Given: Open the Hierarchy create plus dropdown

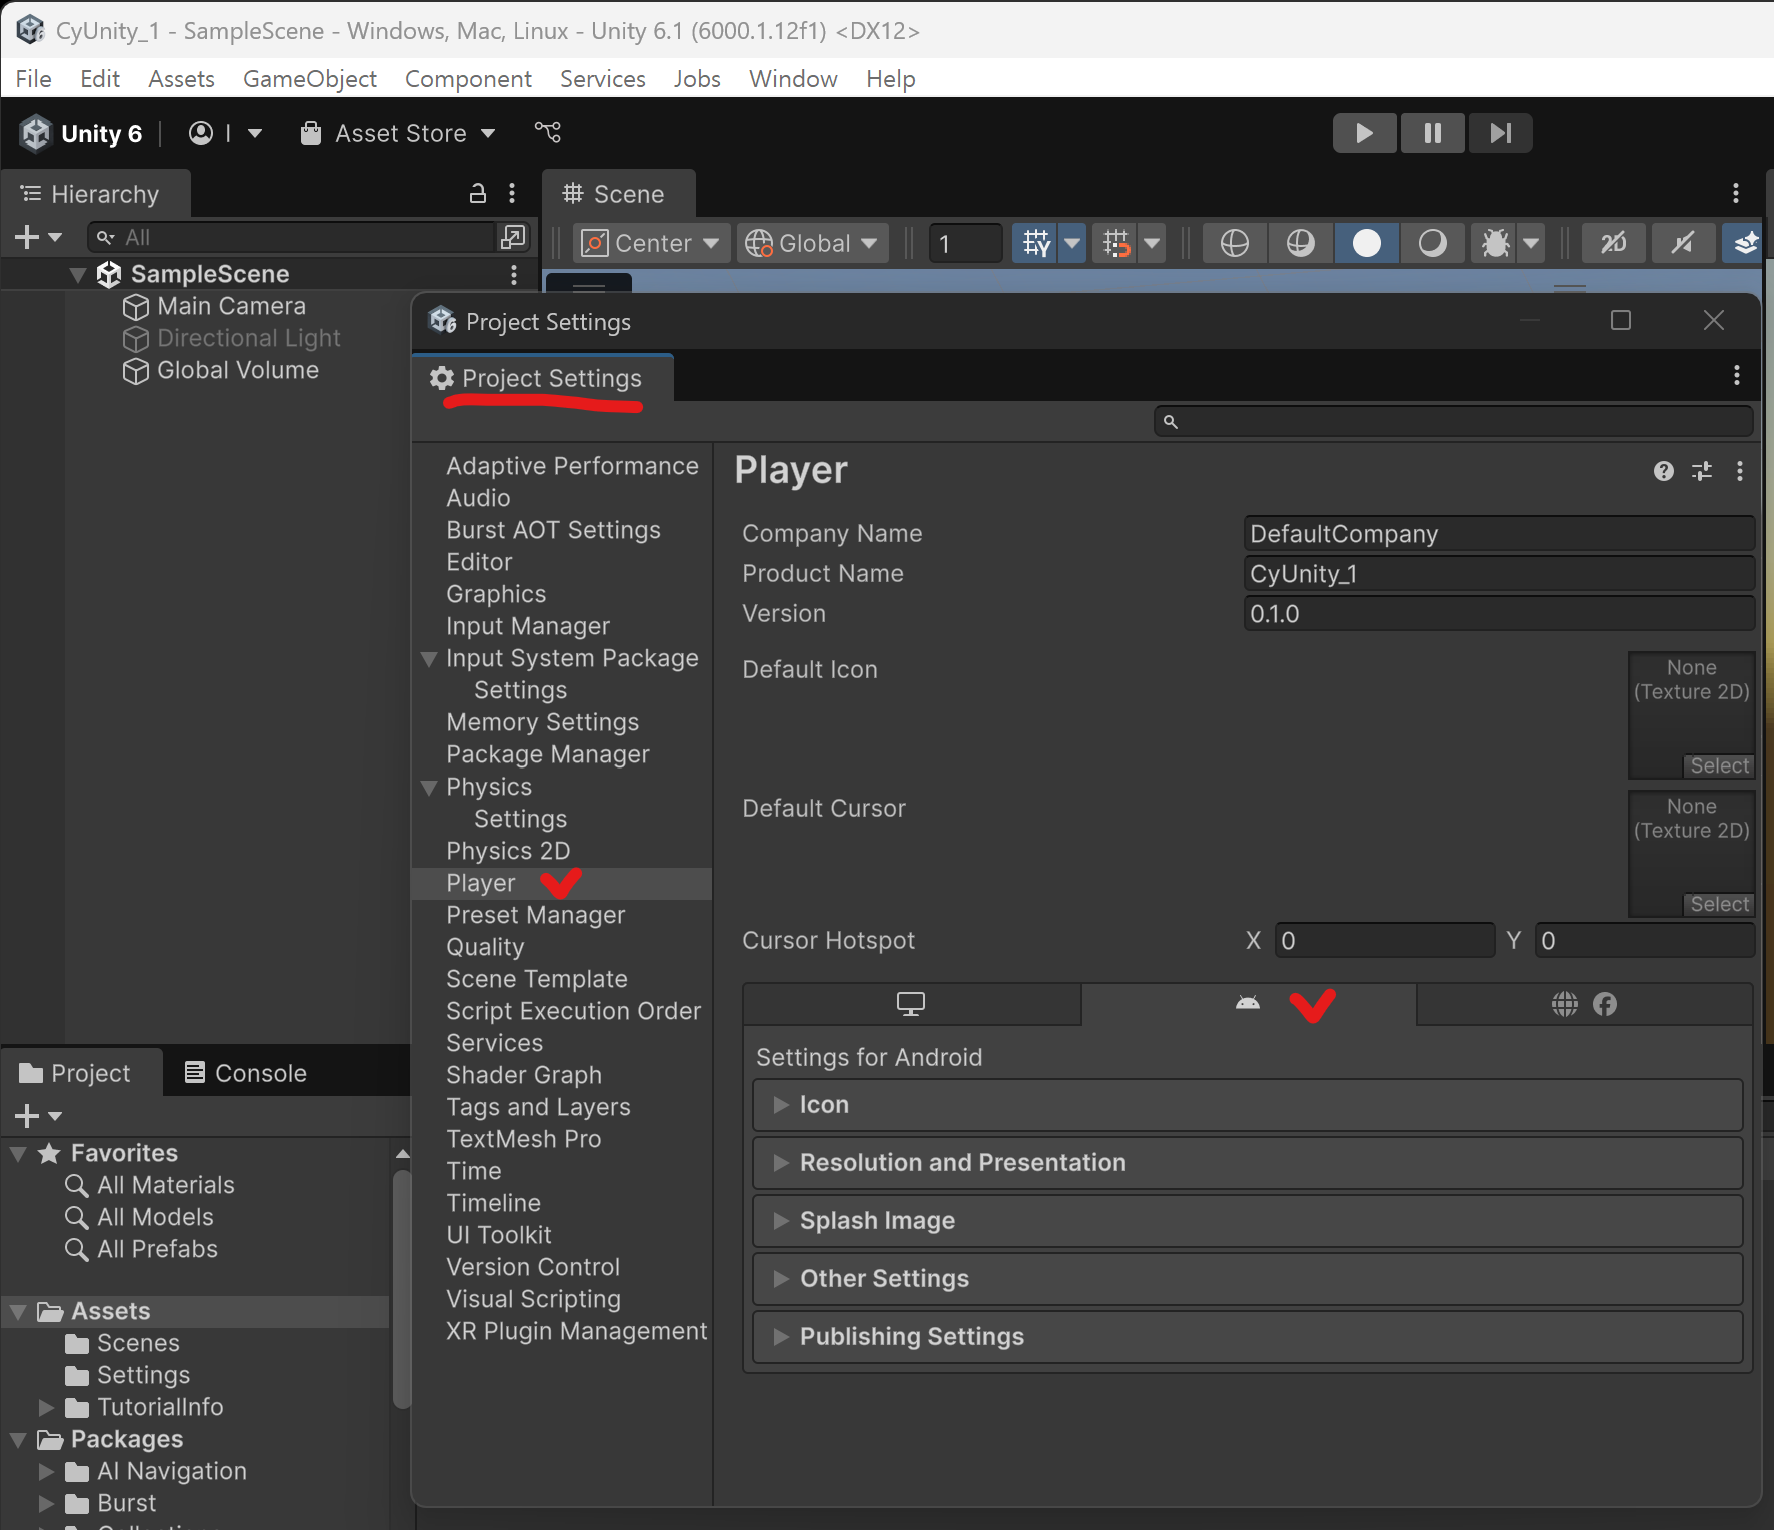Looking at the screenshot, I should [x=39, y=237].
